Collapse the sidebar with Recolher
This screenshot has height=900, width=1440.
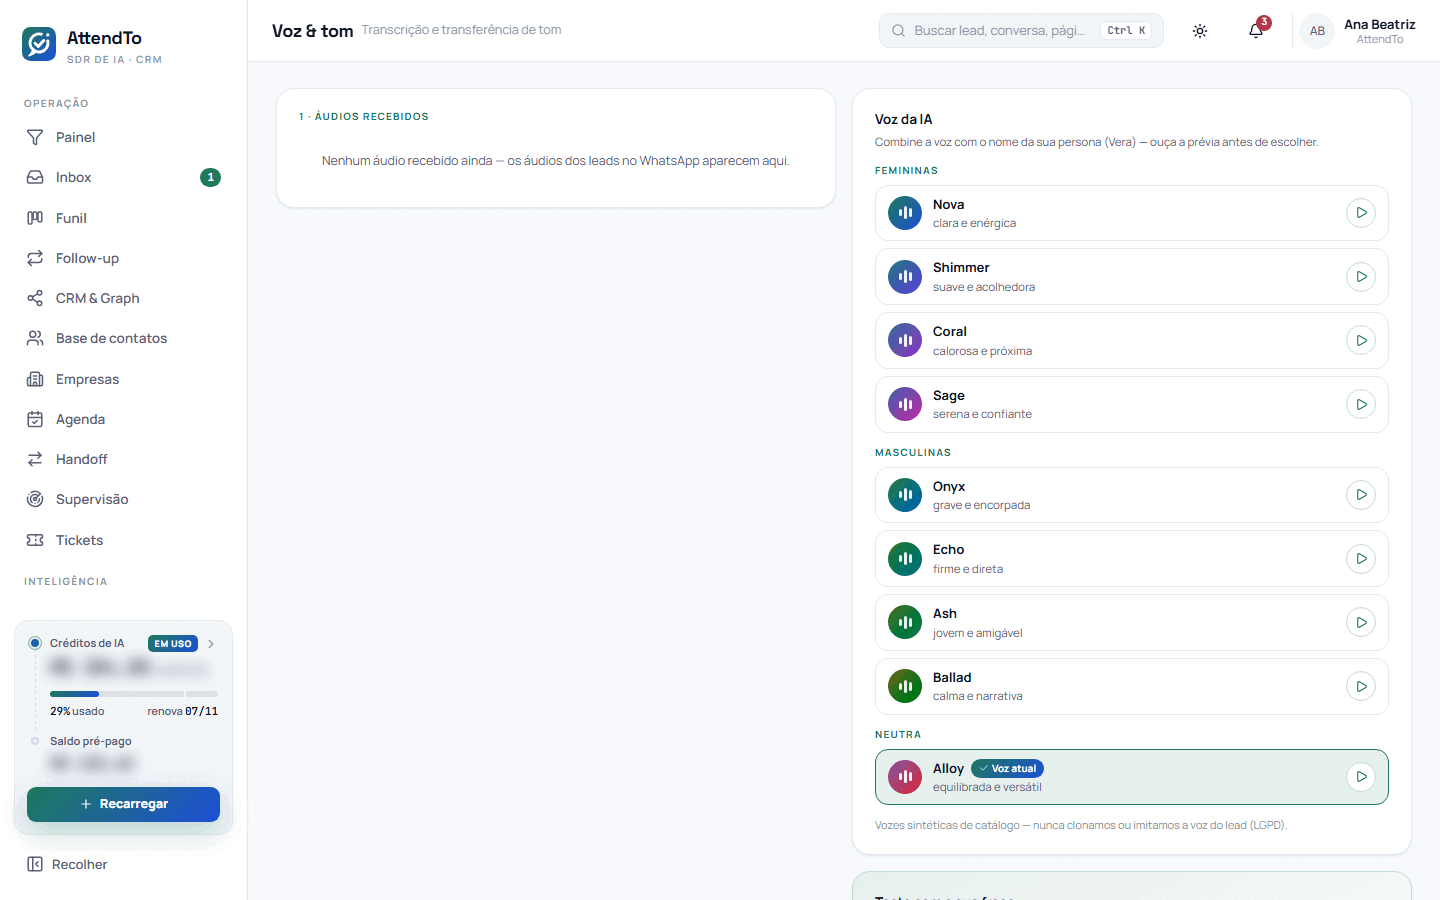point(67,864)
